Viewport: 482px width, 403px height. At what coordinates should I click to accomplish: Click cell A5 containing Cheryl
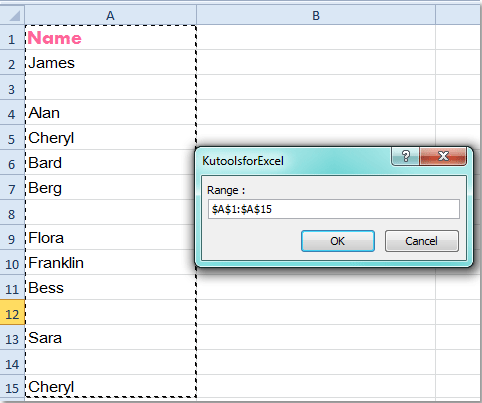pos(110,137)
